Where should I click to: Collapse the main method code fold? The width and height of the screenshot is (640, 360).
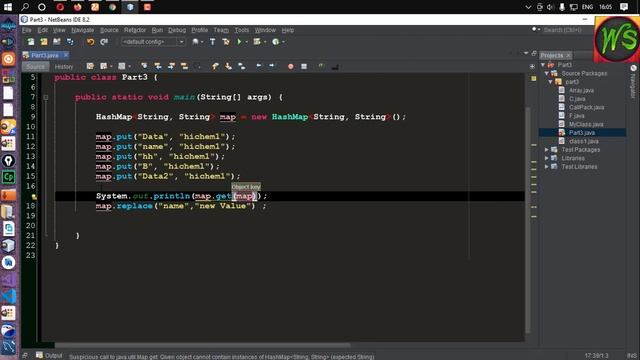coord(46,97)
